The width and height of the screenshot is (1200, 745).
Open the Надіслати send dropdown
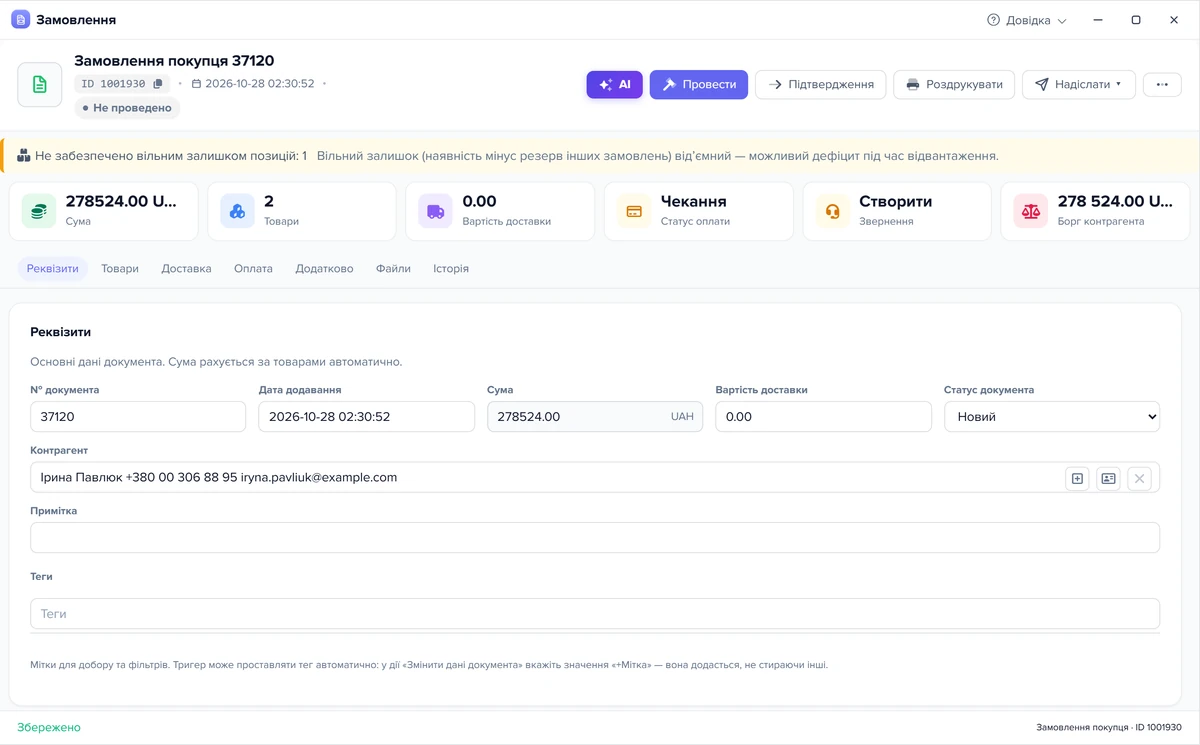click(x=1078, y=85)
